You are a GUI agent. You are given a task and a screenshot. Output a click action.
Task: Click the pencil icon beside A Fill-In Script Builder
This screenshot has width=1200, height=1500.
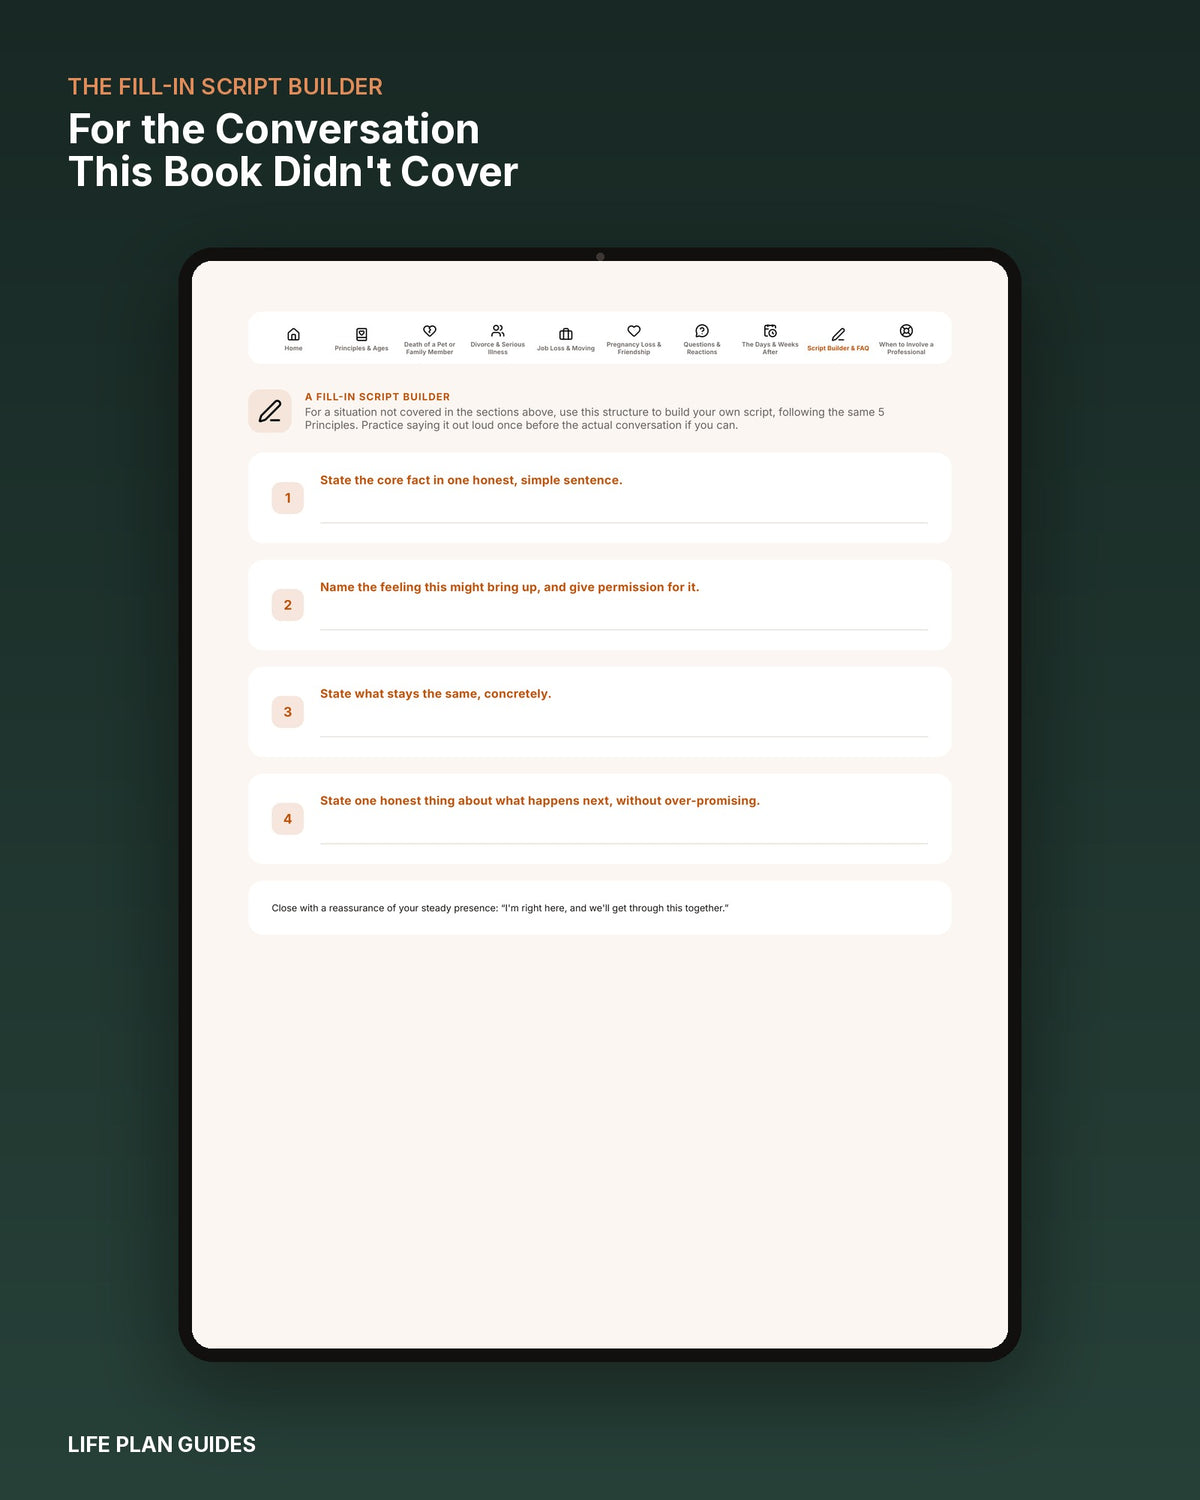[270, 411]
